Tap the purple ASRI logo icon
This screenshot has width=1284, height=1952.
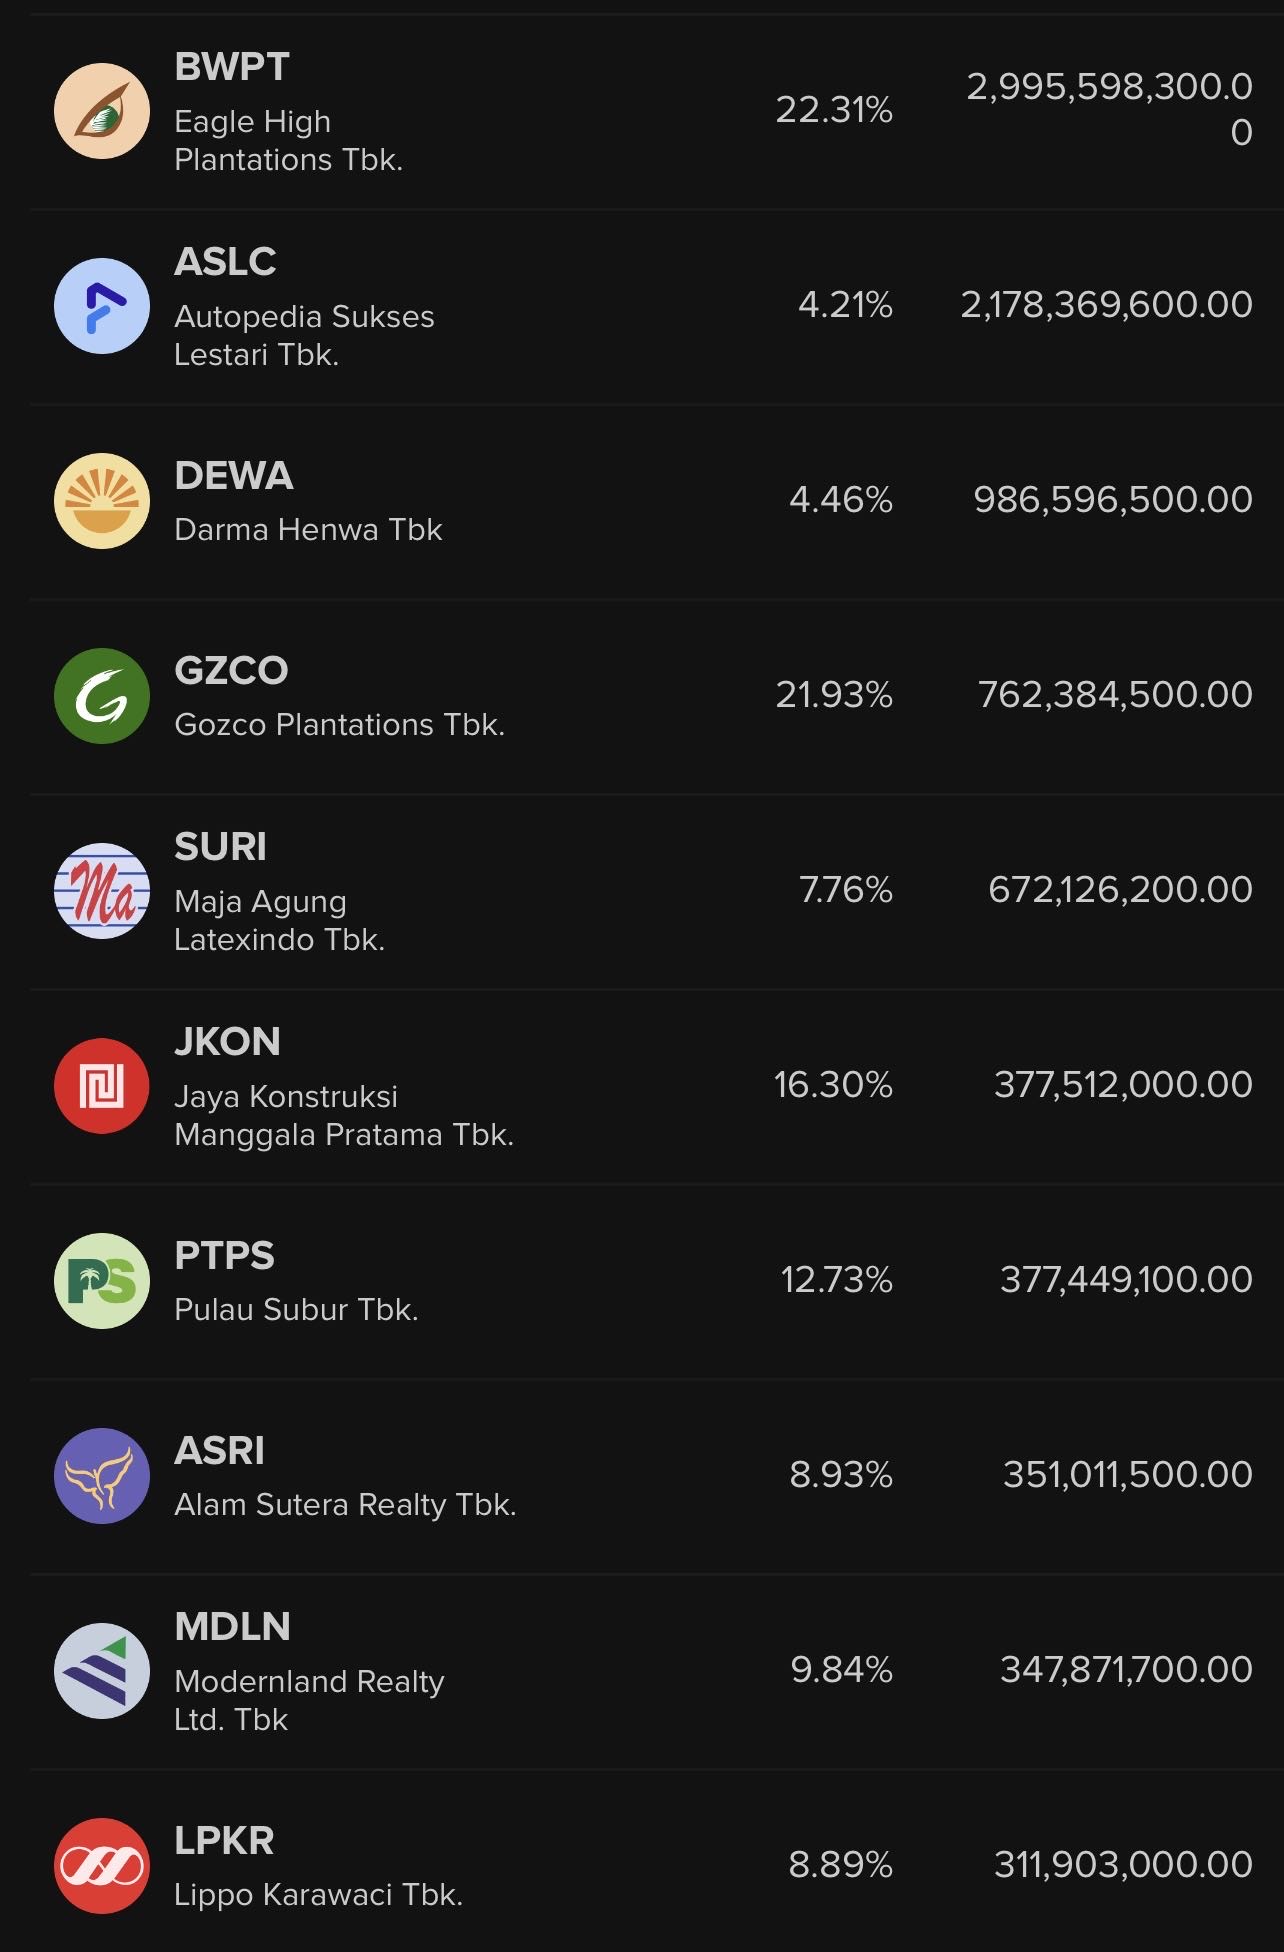(x=102, y=1476)
